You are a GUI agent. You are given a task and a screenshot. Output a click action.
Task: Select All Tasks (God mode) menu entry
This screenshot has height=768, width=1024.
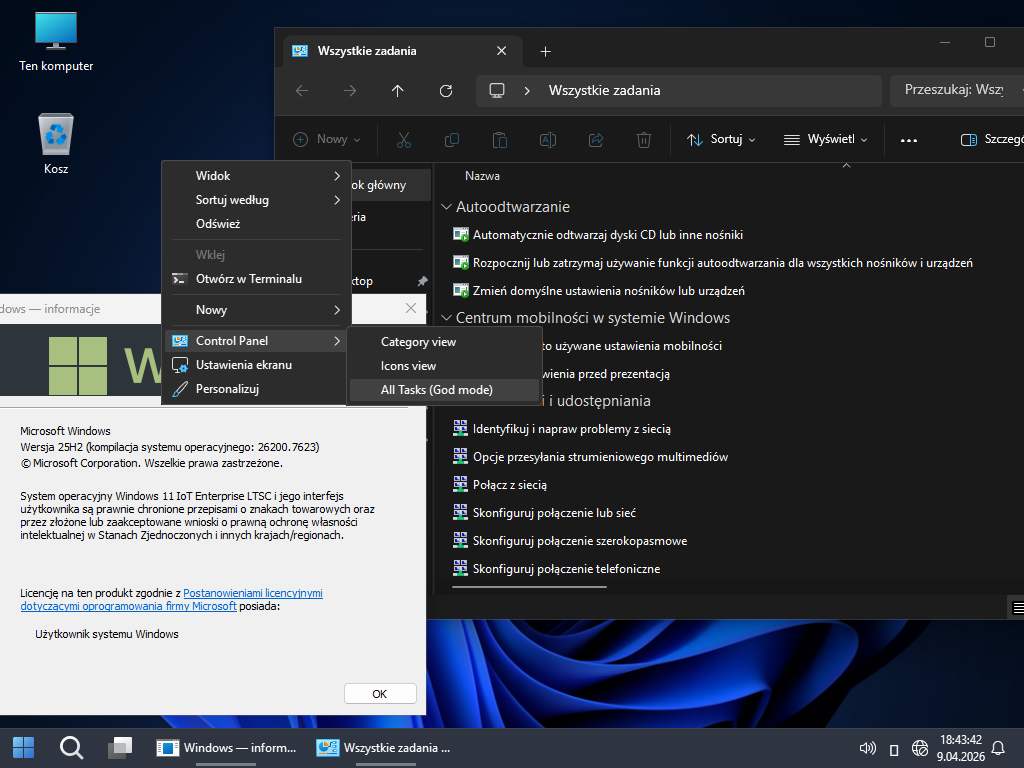[x=436, y=390]
